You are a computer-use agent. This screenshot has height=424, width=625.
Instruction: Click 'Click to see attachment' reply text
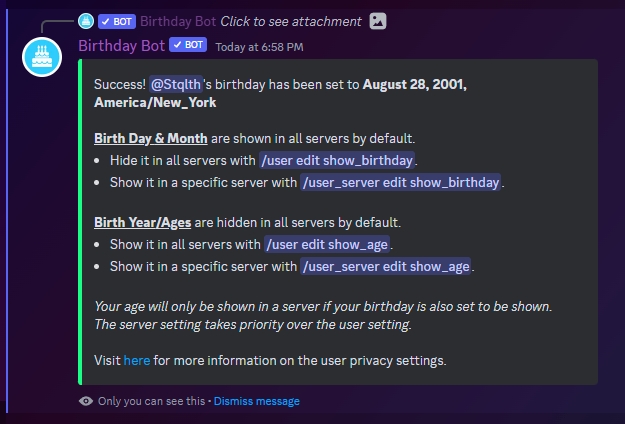(x=290, y=21)
